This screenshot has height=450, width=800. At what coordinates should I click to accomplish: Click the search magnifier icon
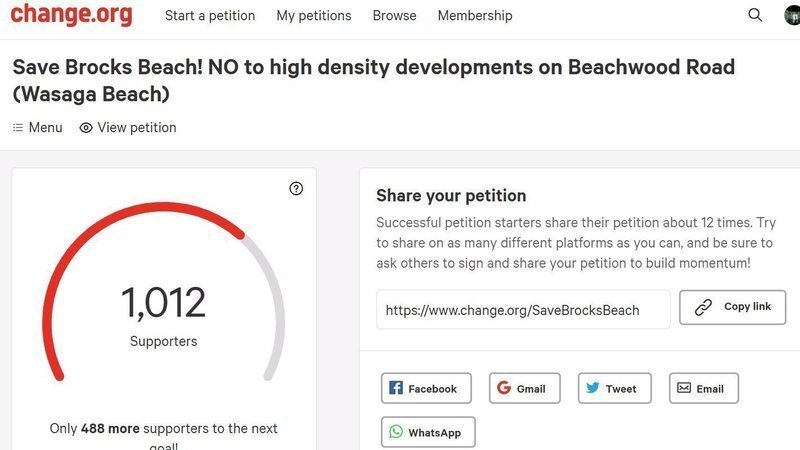(x=755, y=15)
